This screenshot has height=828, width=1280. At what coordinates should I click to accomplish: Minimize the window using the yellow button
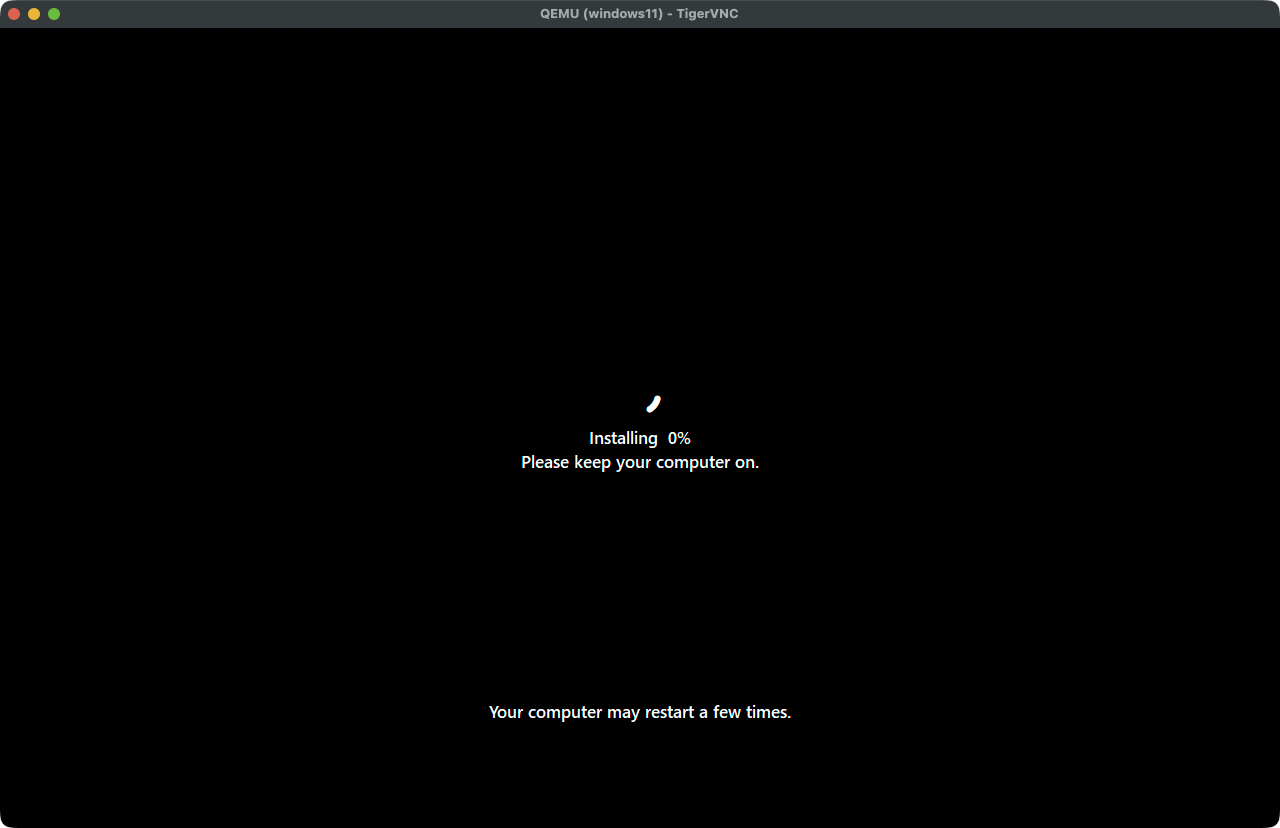tap(34, 14)
